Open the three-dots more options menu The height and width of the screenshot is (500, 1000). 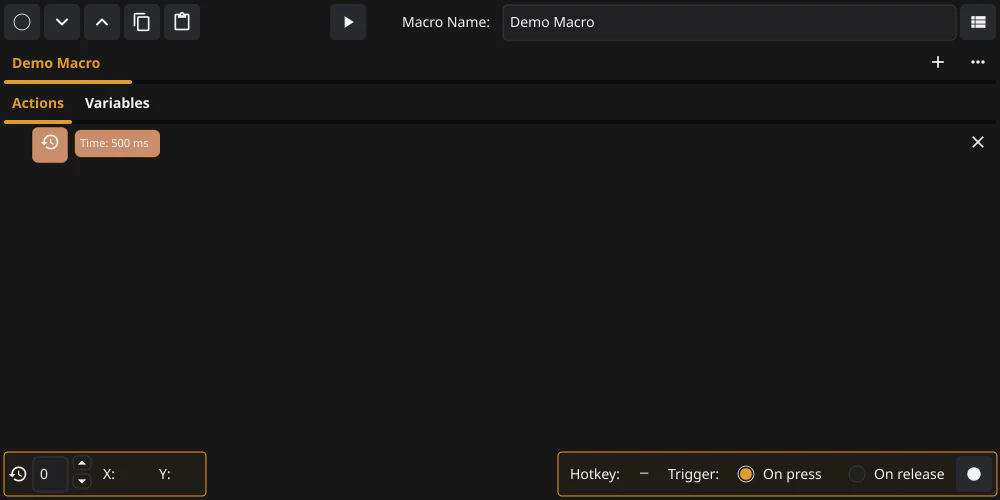coord(978,62)
